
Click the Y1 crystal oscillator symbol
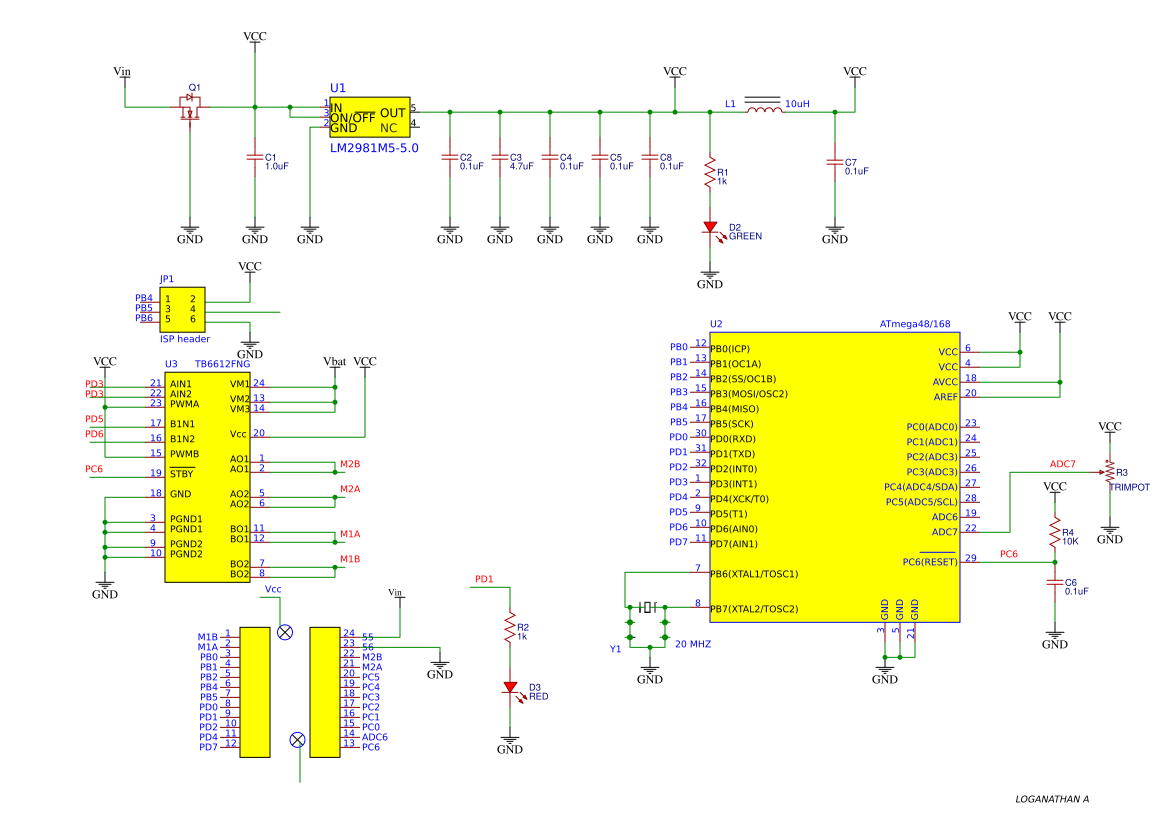tap(647, 607)
